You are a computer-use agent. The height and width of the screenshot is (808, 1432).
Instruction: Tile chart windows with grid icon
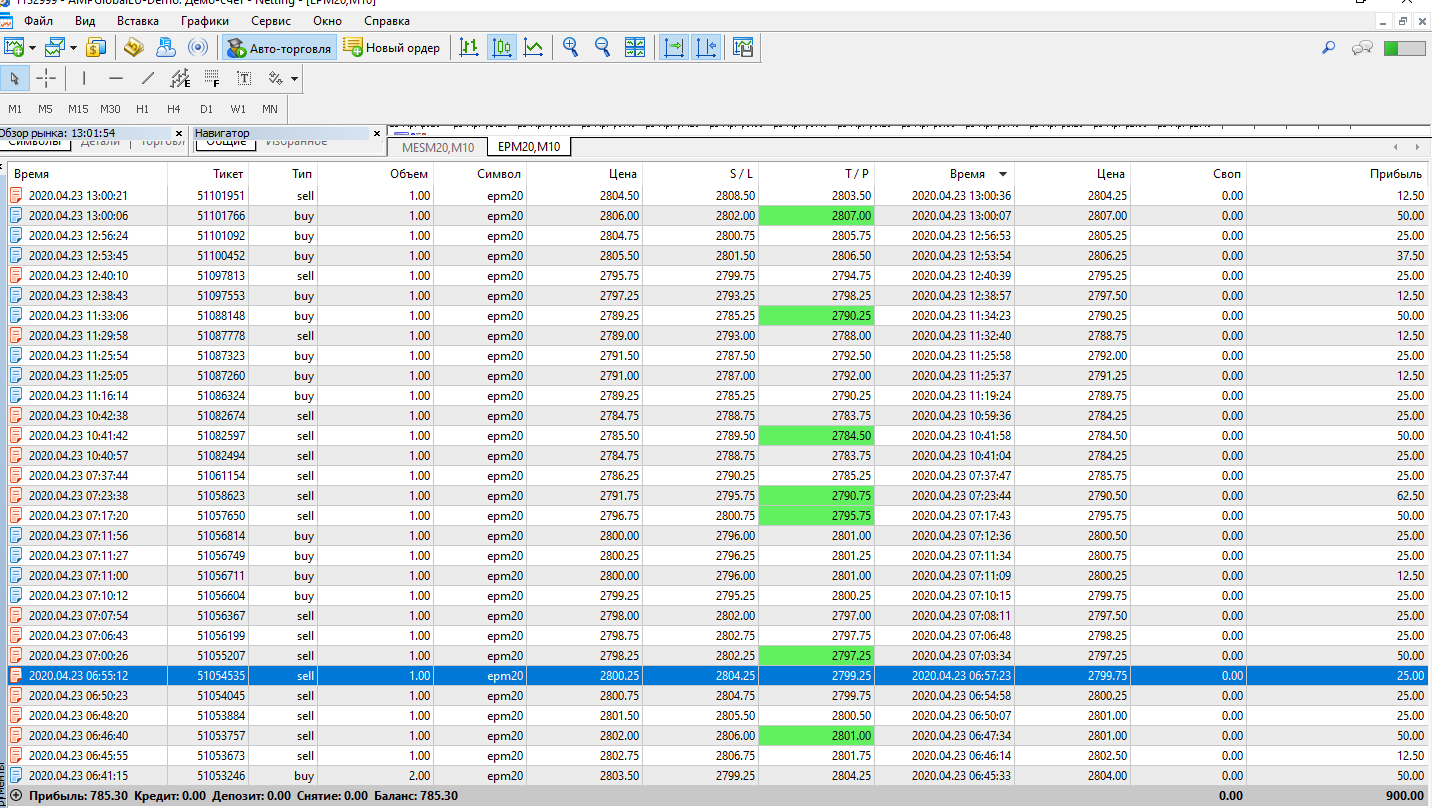pyautogui.click(x=635, y=47)
